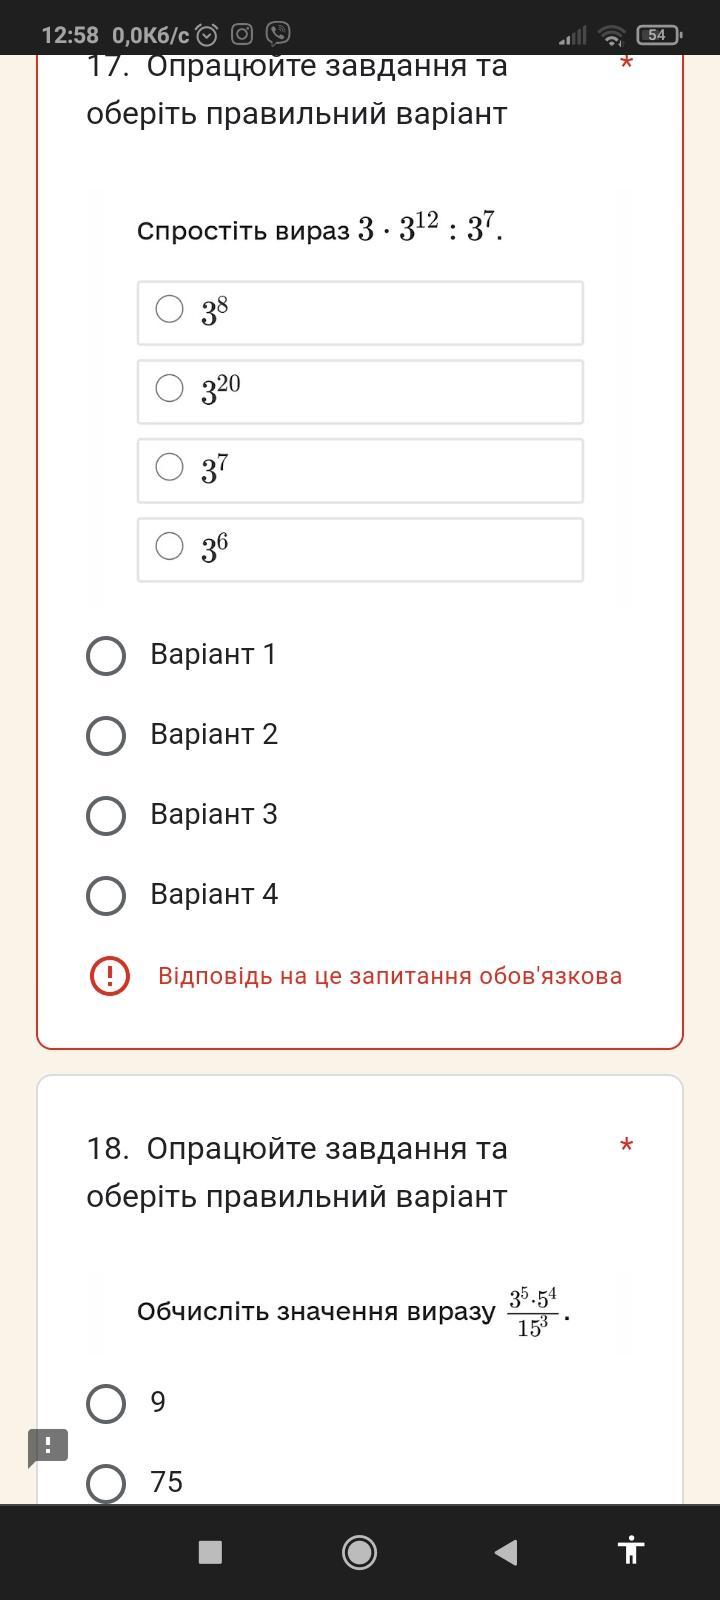Open the accessibility shortcut icon
Screen dimensions: 720x1600
click(630, 1550)
